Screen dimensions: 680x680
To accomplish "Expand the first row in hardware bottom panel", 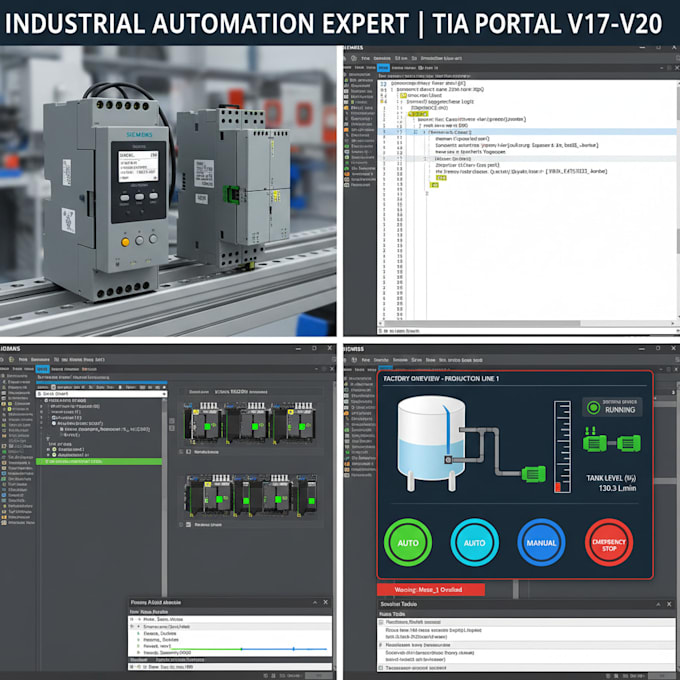I will click(132, 619).
